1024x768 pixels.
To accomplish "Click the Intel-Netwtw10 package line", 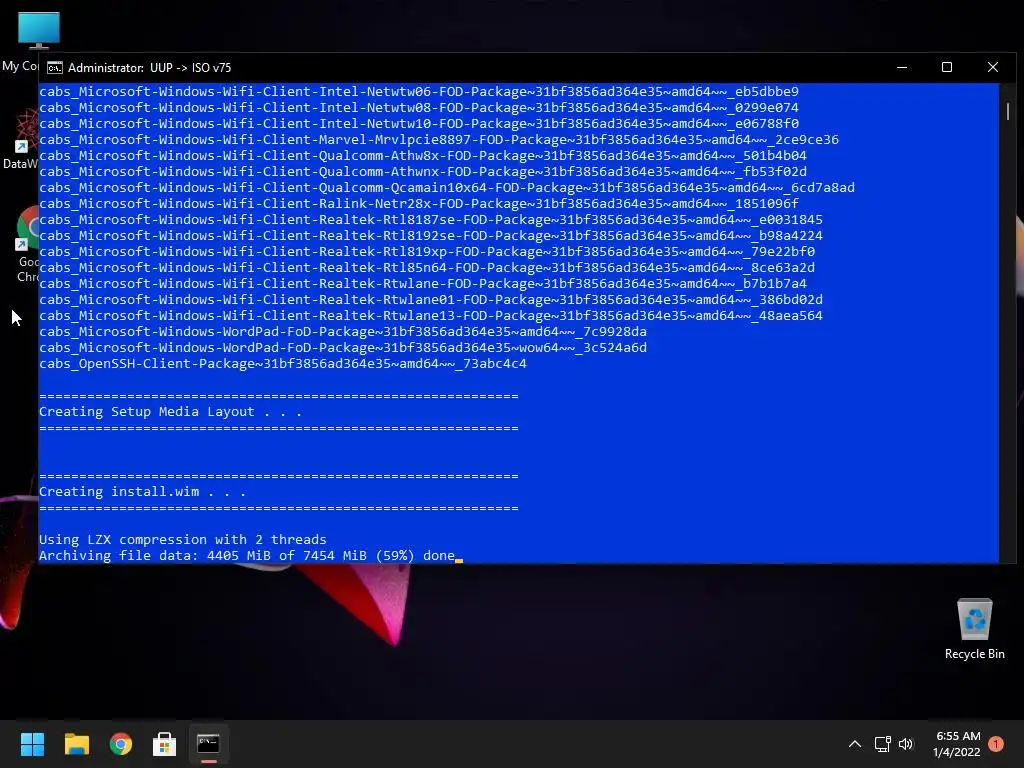I will (419, 124).
